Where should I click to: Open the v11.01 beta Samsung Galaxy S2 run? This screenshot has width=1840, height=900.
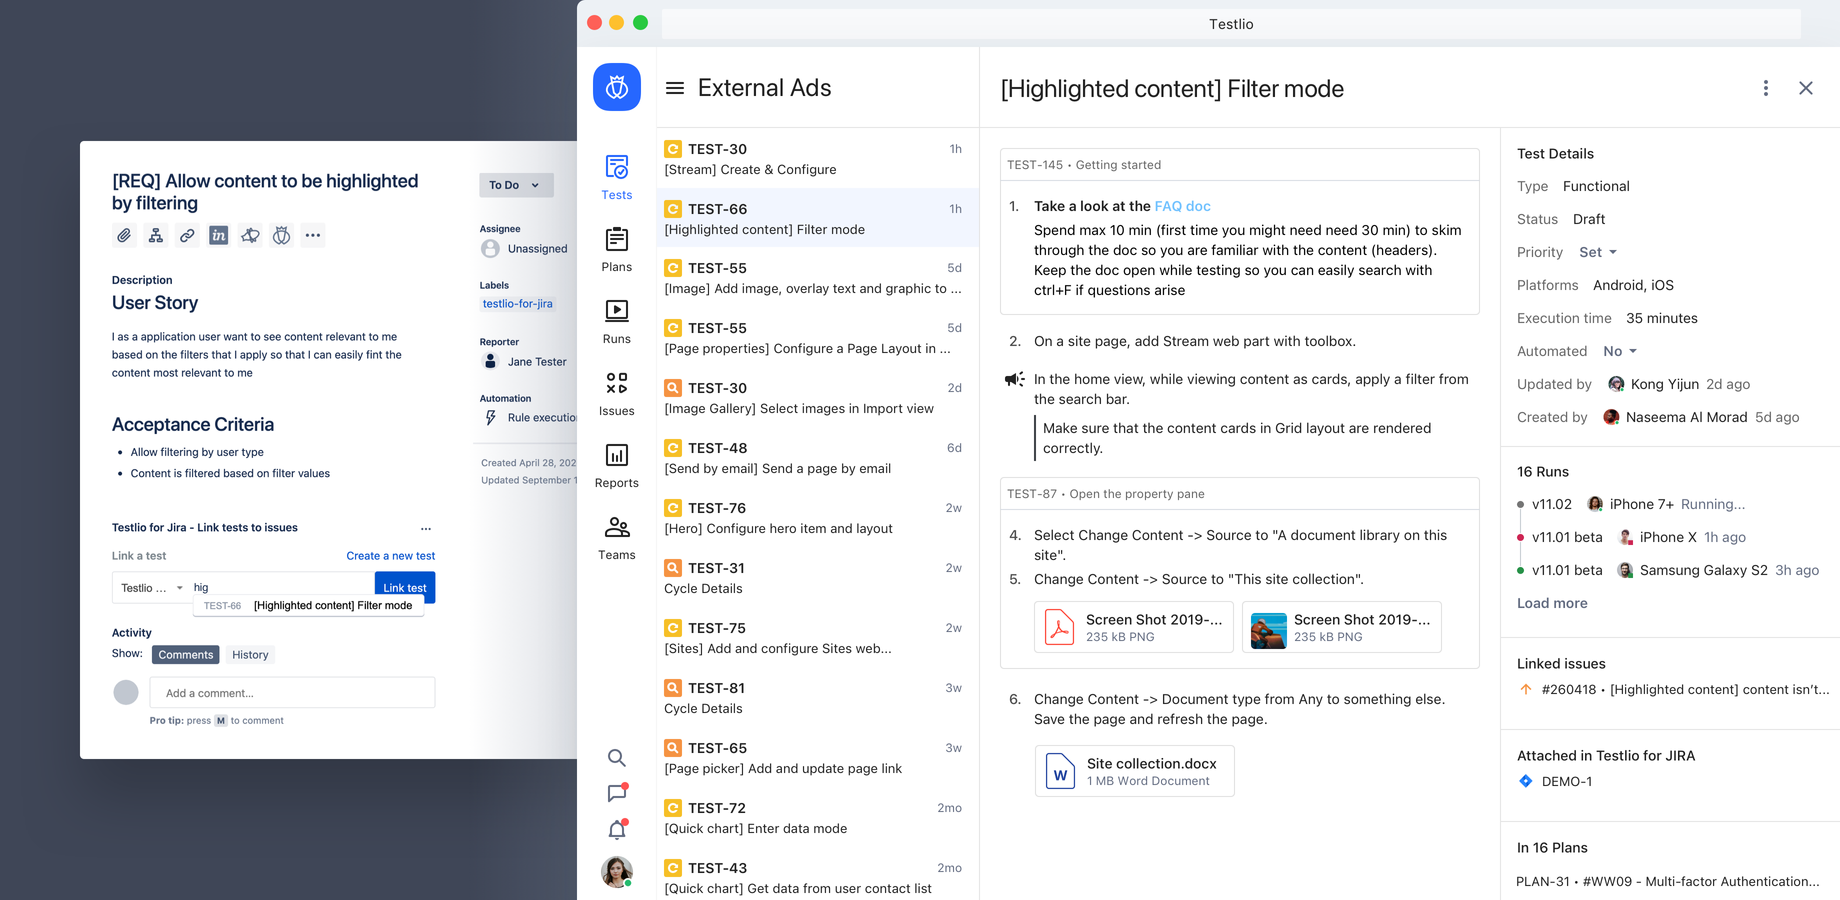tap(1668, 570)
